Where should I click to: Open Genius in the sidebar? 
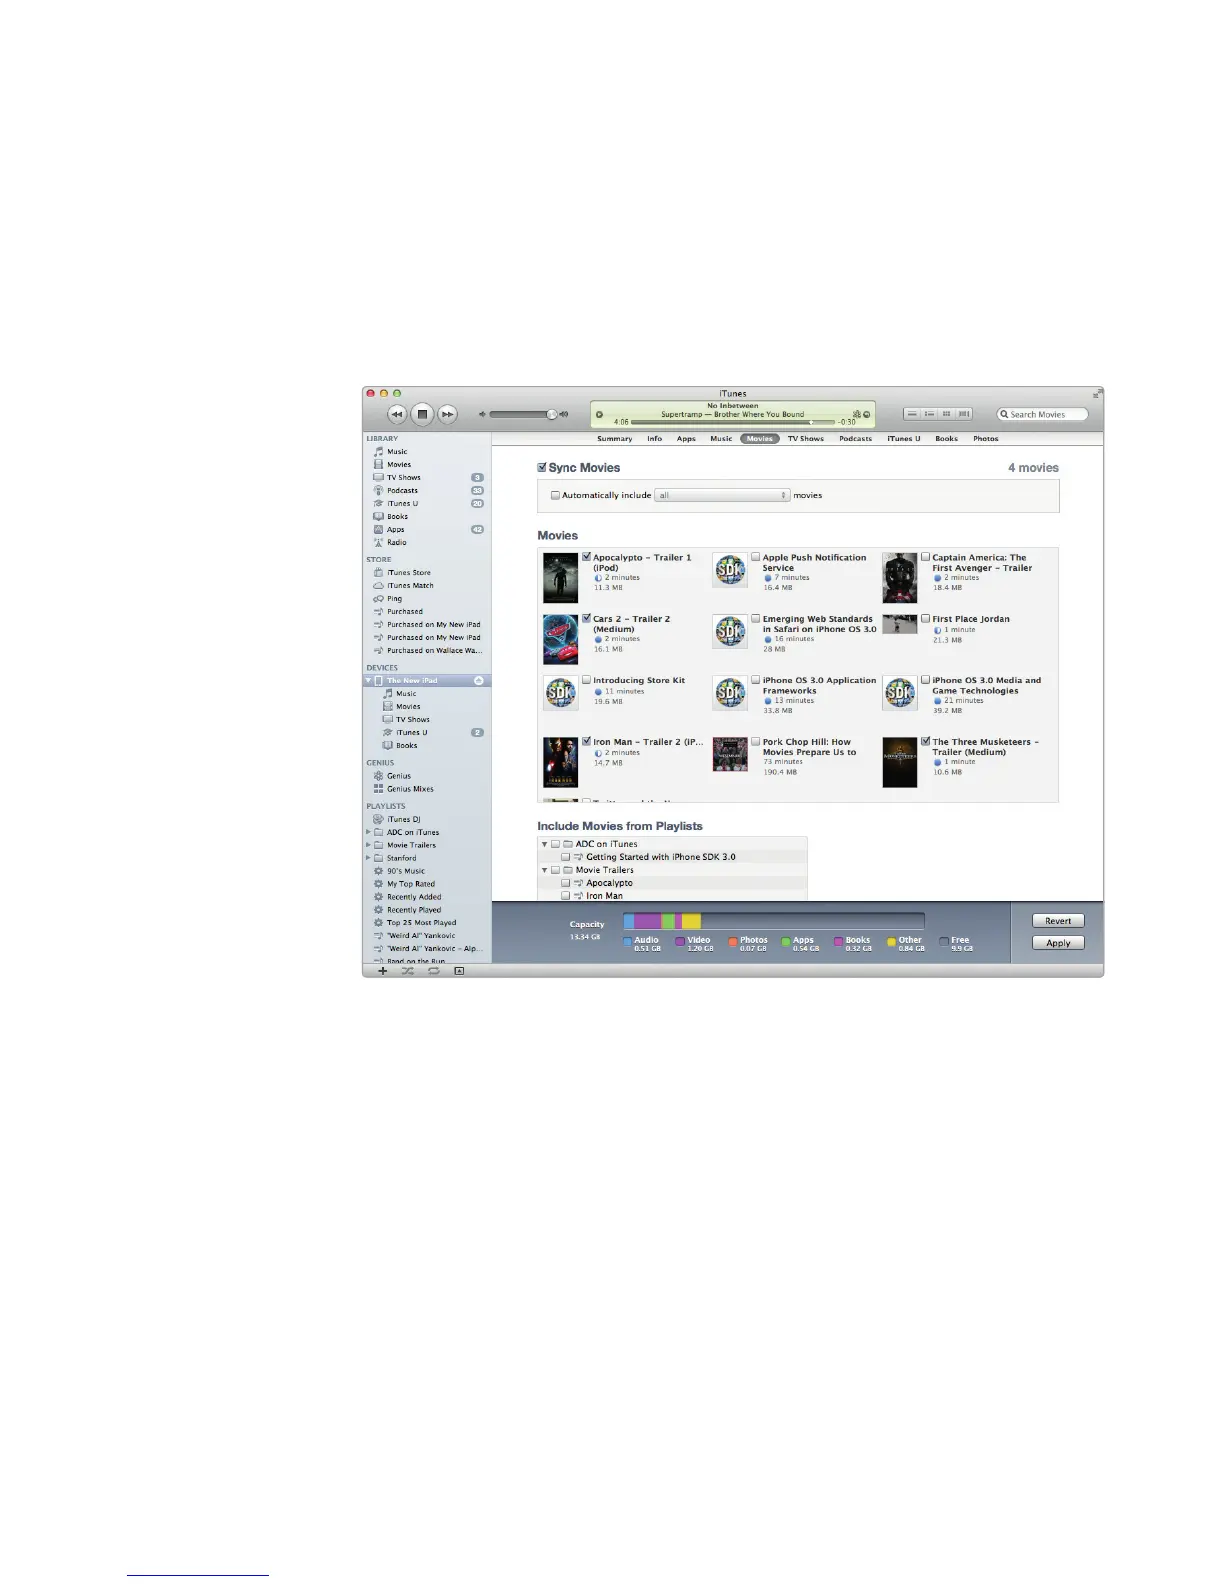(x=399, y=776)
